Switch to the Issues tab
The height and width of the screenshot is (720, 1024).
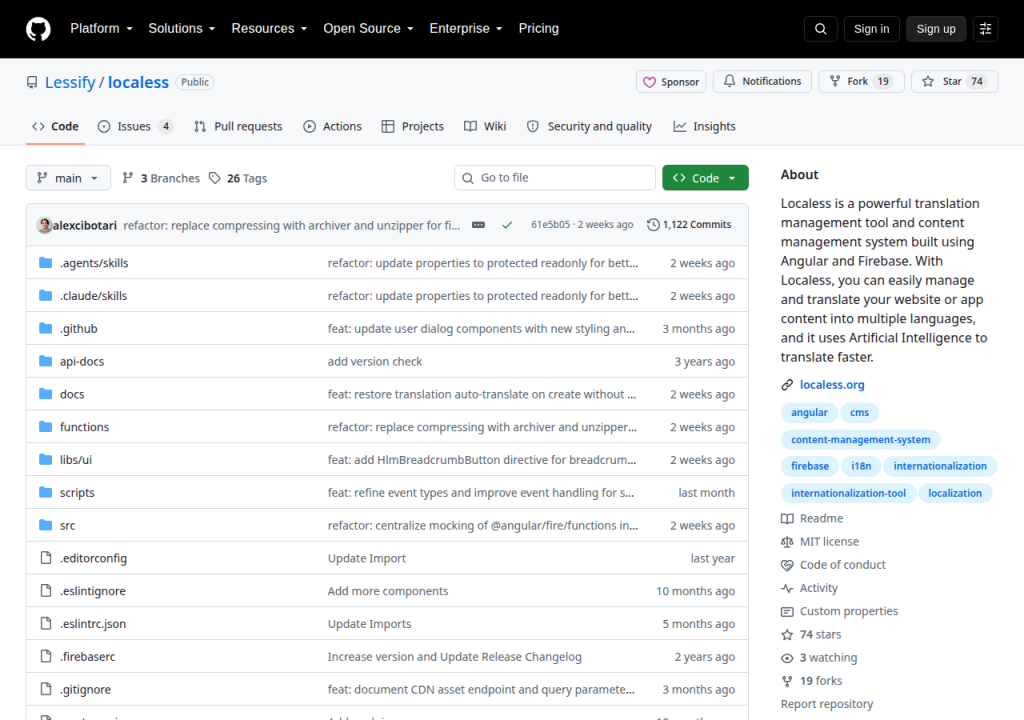[135, 126]
